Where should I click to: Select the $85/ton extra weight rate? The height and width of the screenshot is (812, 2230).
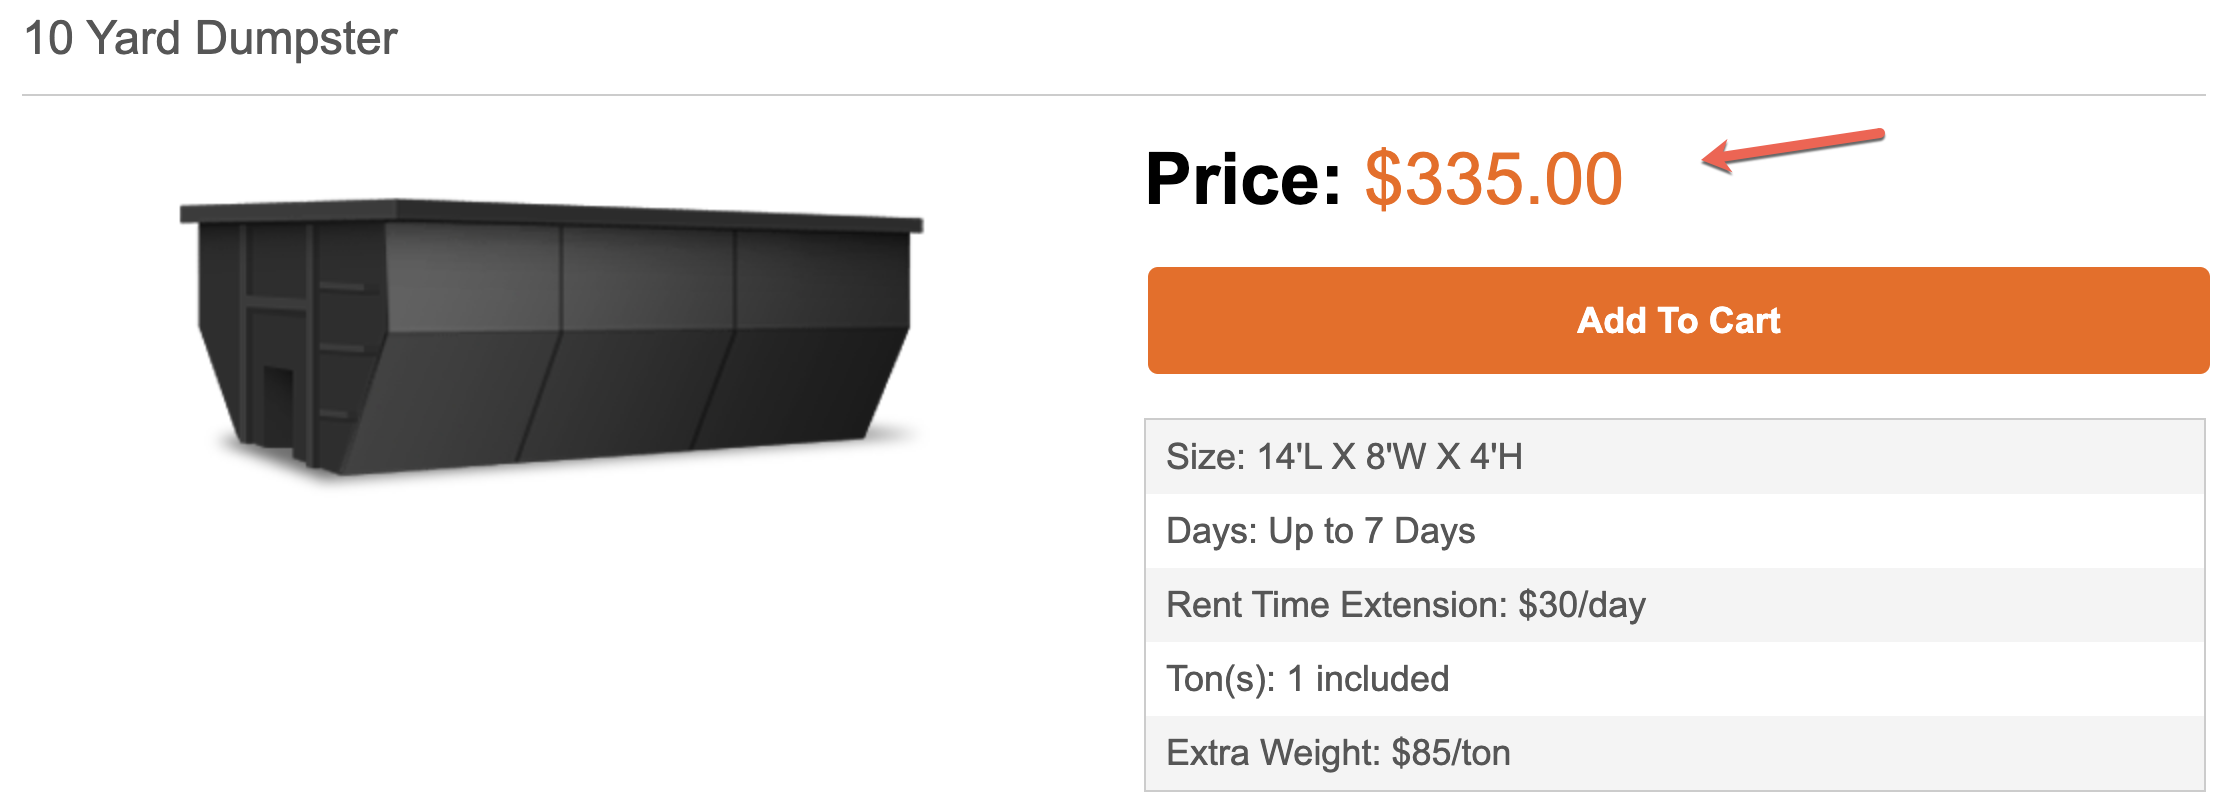[x=1451, y=753]
